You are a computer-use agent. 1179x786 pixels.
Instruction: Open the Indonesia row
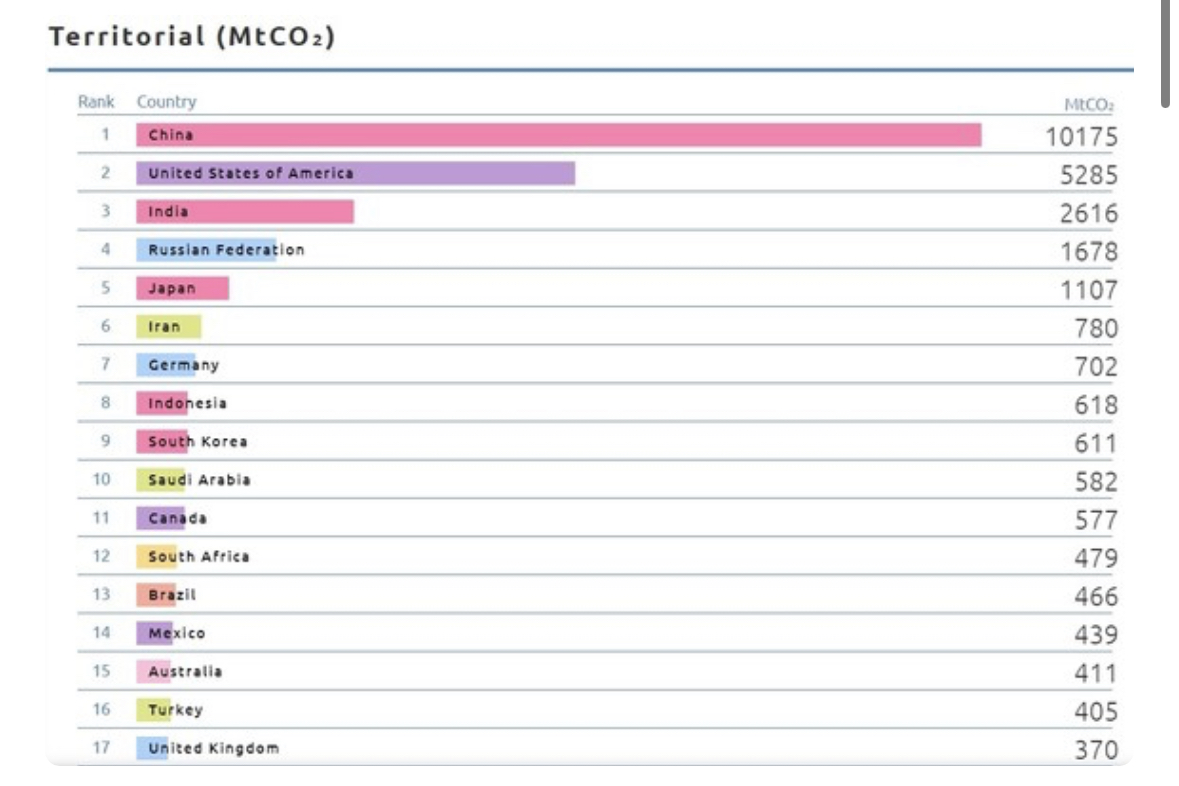pyautogui.click(x=598, y=403)
